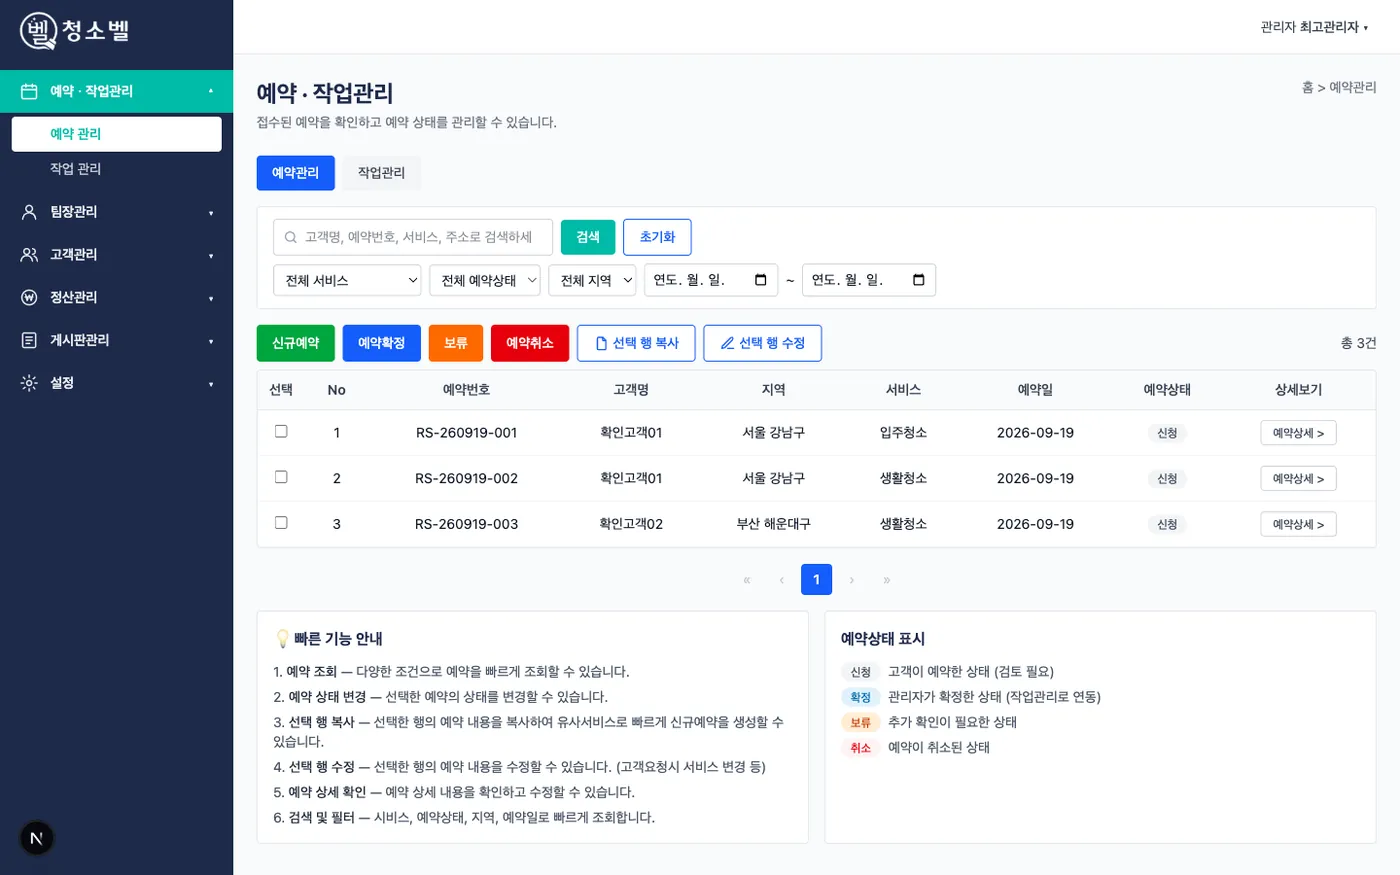Go to the next page using › arrow
The width and height of the screenshot is (1400, 875).
852,580
